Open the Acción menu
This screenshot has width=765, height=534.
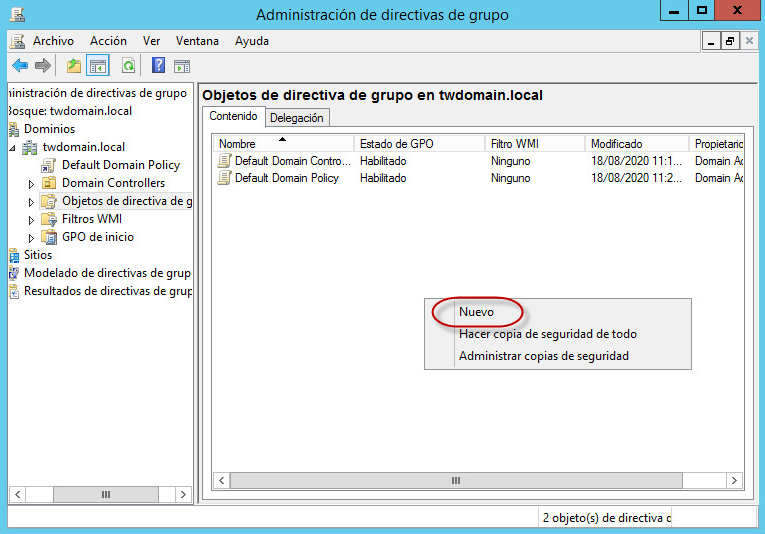pyautogui.click(x=108, y=41)
